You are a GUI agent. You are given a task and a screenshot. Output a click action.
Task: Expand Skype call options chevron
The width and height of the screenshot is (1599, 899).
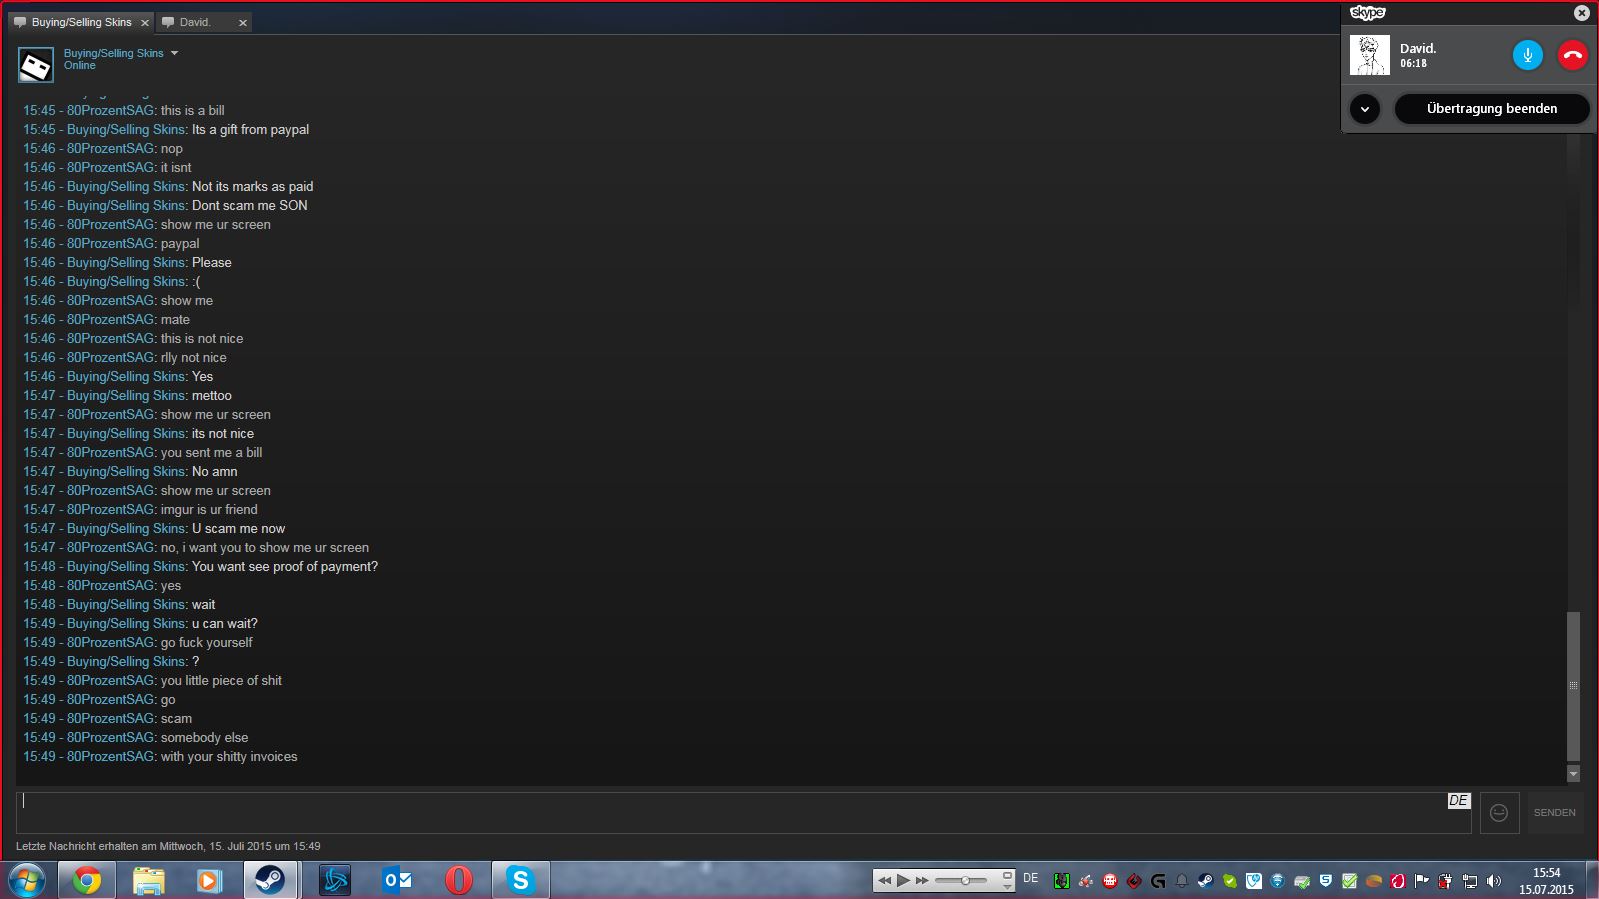pos(1365,109)
